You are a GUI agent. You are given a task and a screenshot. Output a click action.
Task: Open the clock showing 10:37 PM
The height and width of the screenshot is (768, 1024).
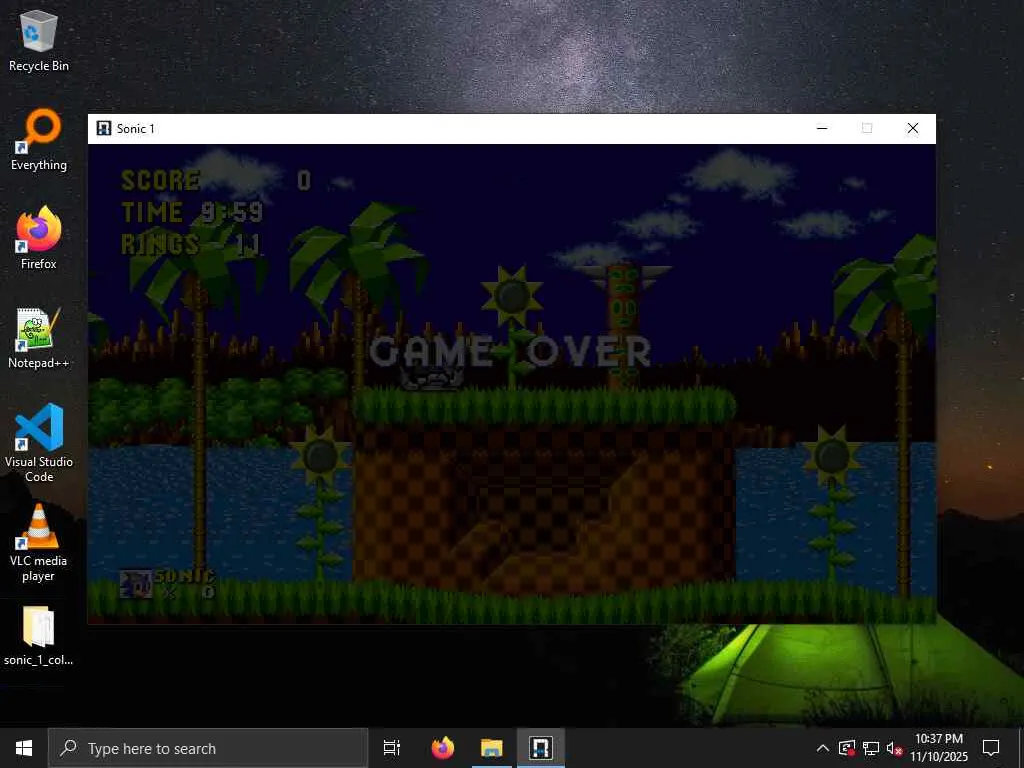939,748
